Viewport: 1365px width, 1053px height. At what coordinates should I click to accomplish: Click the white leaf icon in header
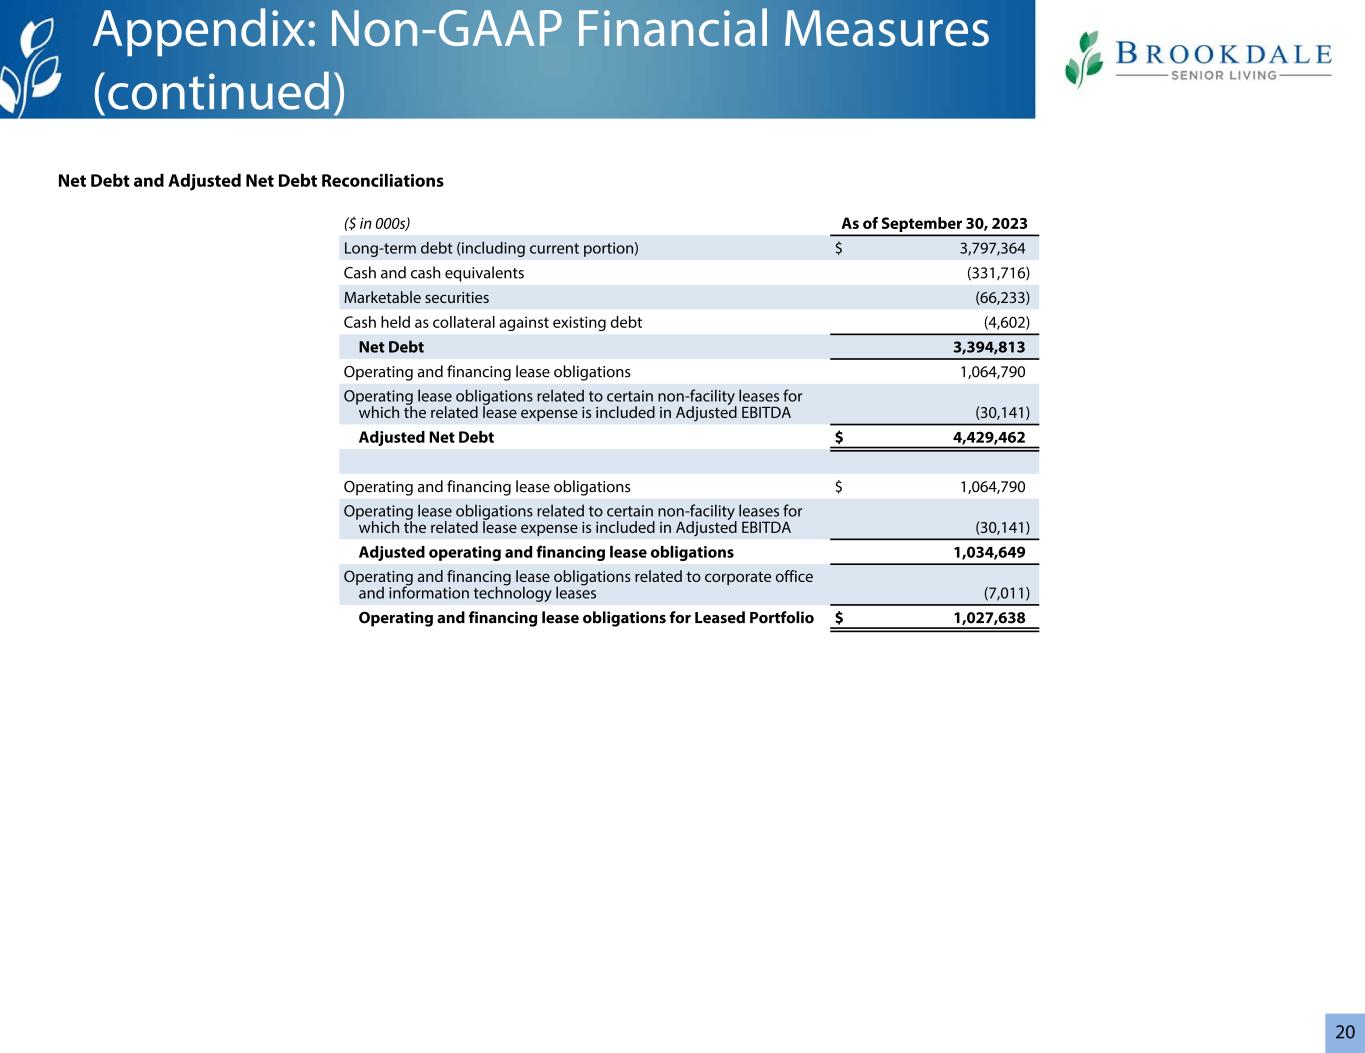(32, 68)
